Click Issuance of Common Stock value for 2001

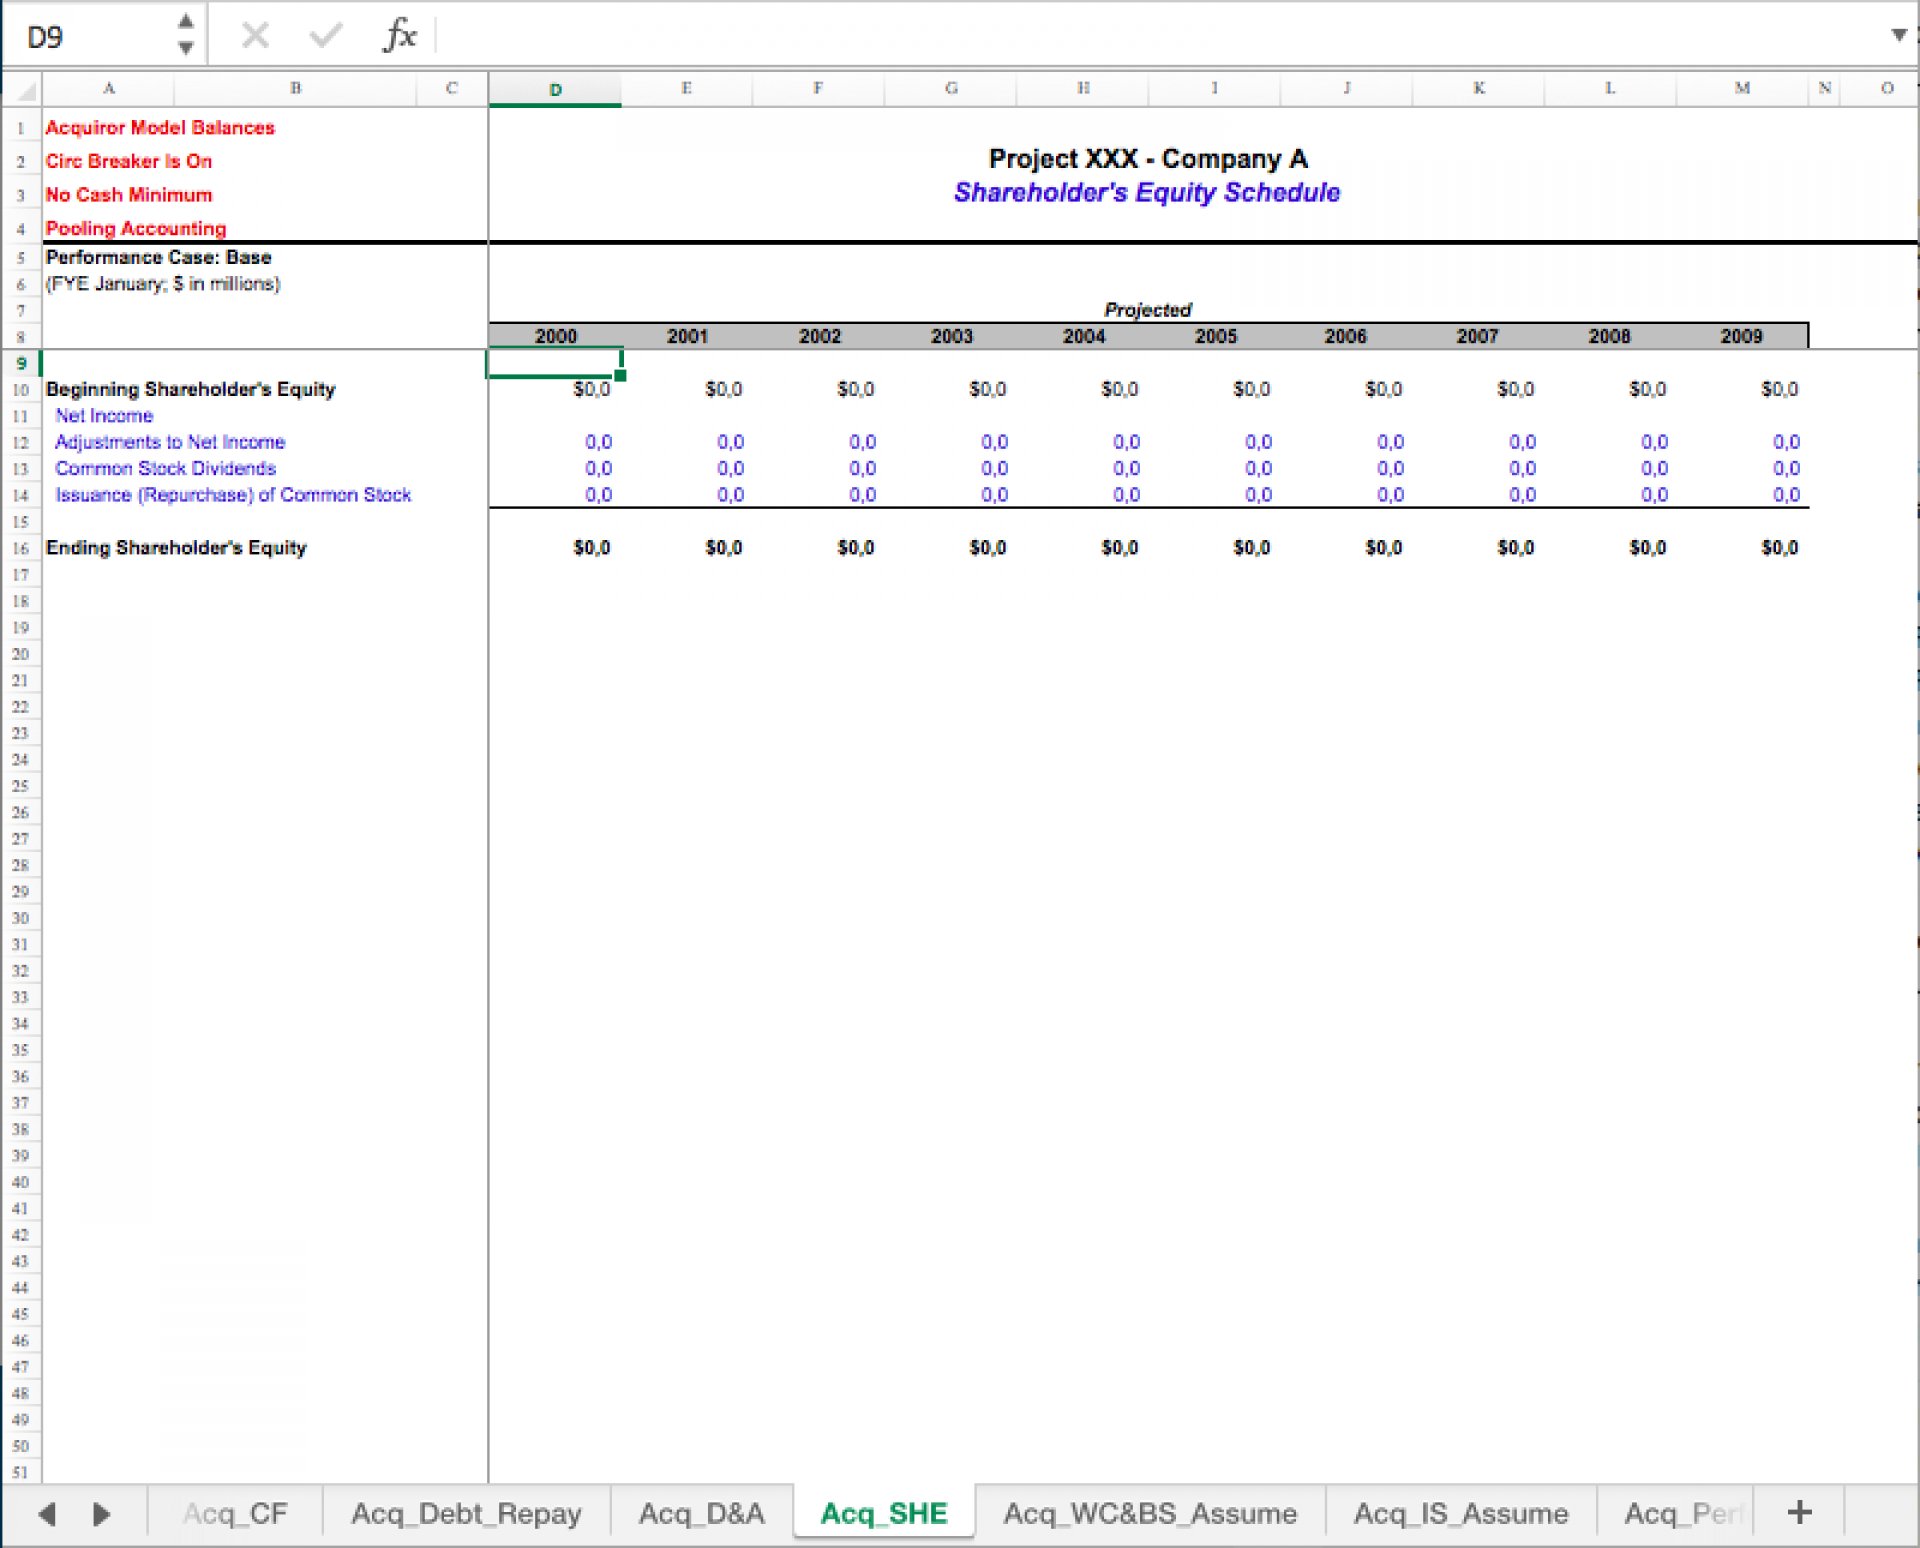pos(730,495)
